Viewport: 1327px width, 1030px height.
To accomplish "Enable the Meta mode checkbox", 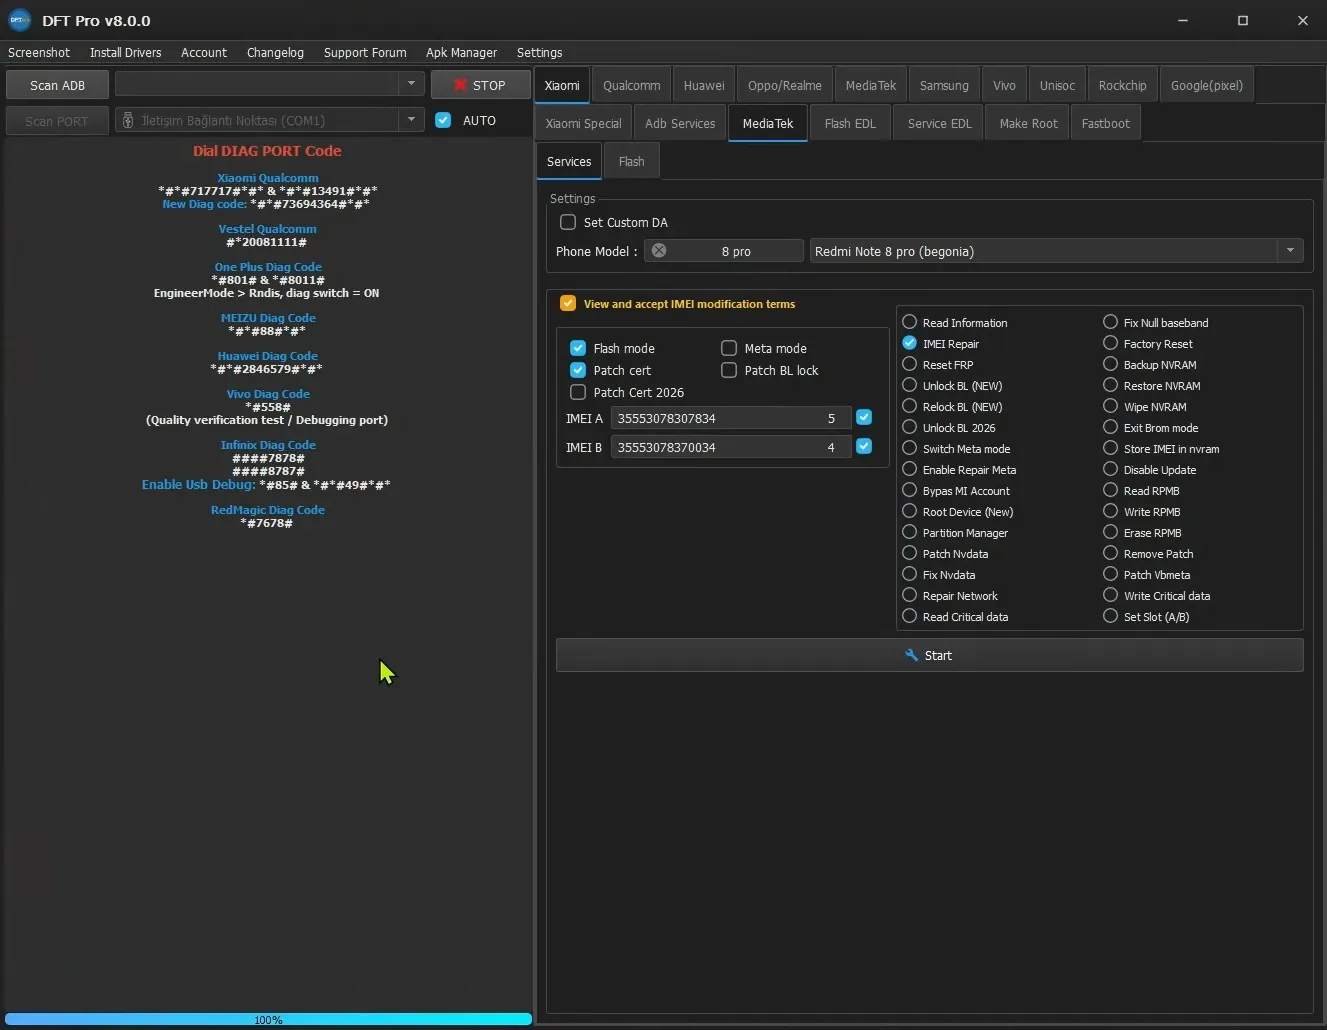I will 729,348.
